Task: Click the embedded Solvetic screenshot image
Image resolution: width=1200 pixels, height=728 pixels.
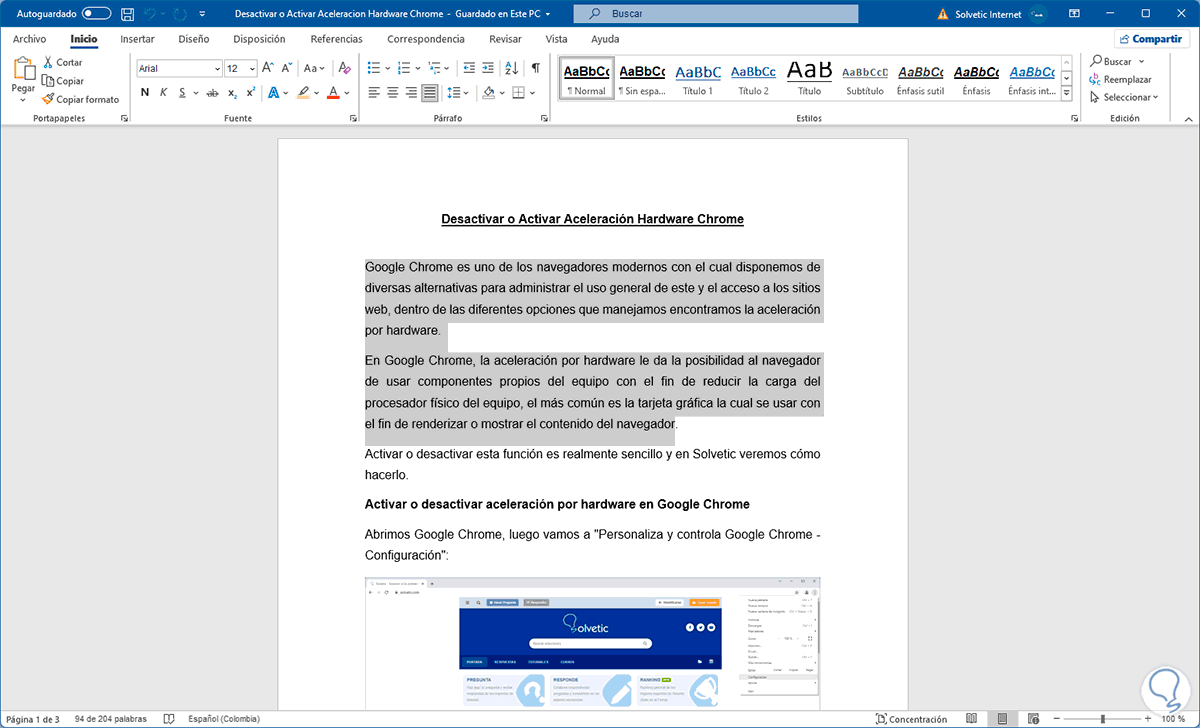Action: pos(592,644)
